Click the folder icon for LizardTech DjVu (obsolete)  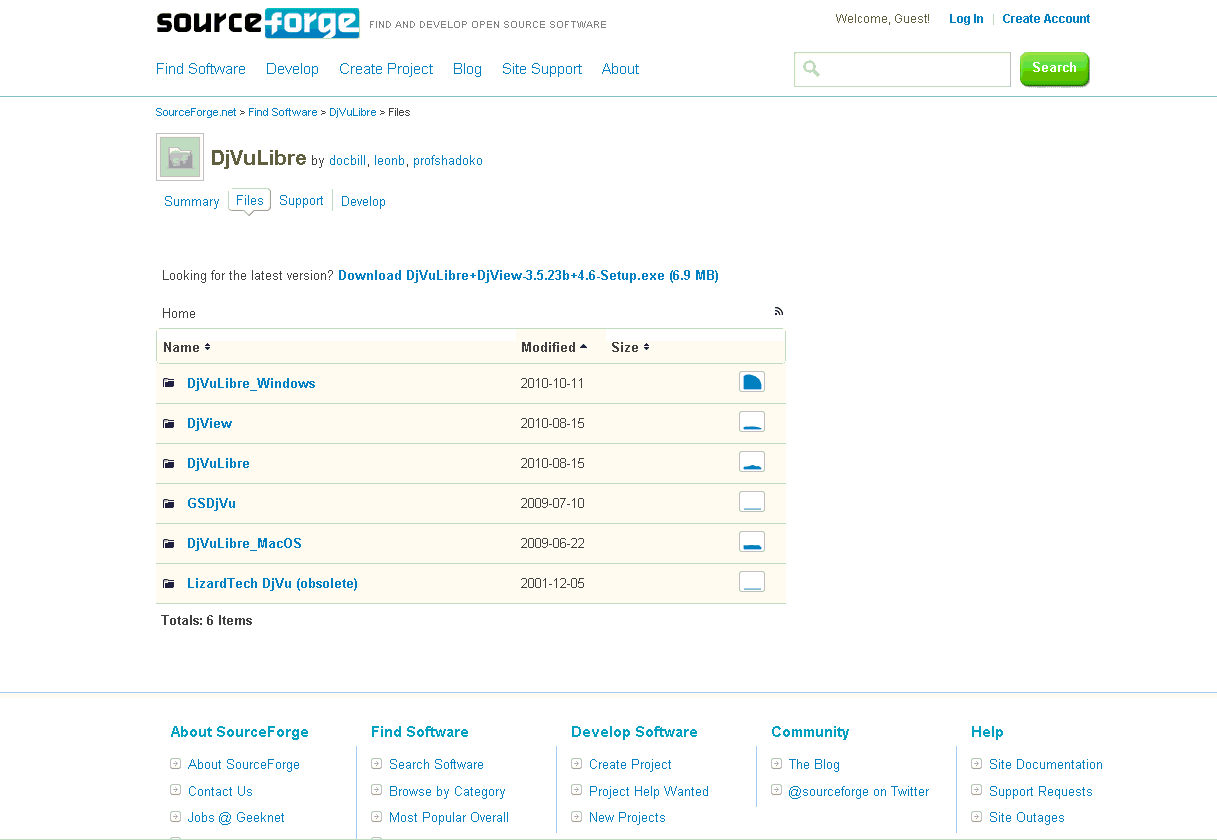point(169,583)
